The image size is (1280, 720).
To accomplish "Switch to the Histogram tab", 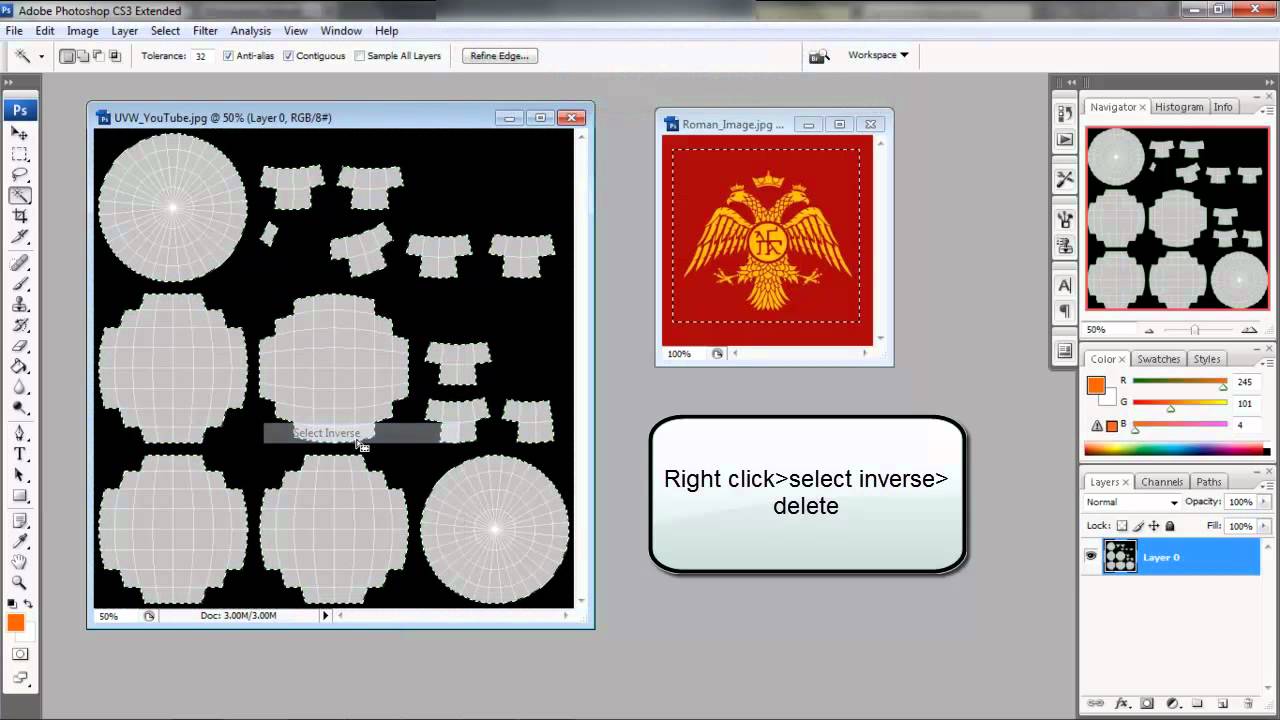I will click(1179, 107).
